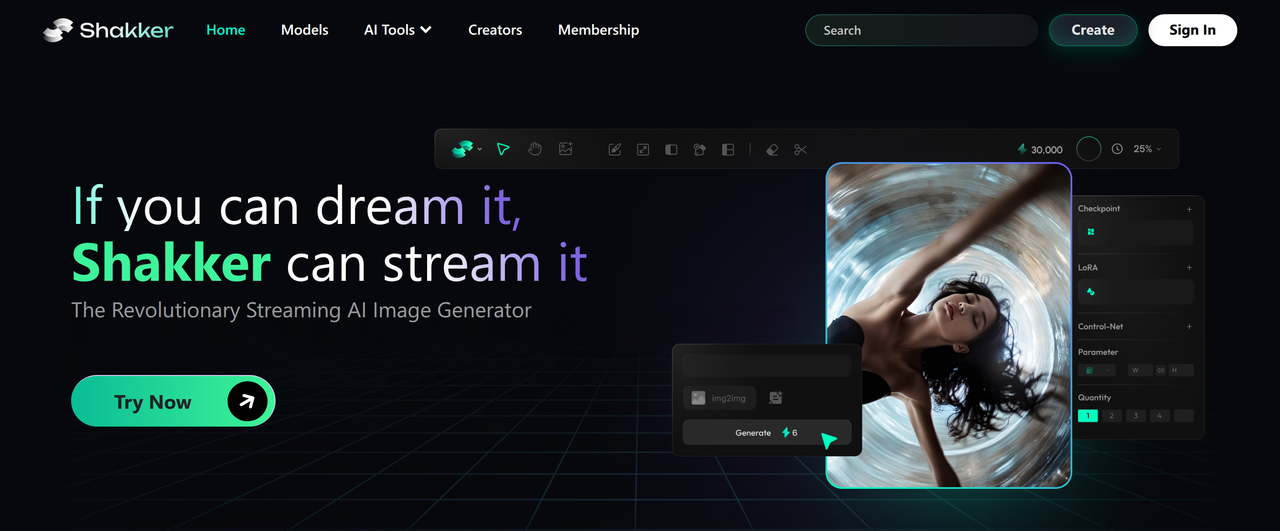Click the Generate button
The image size is (1280, 531).
[x=767, y=432]
